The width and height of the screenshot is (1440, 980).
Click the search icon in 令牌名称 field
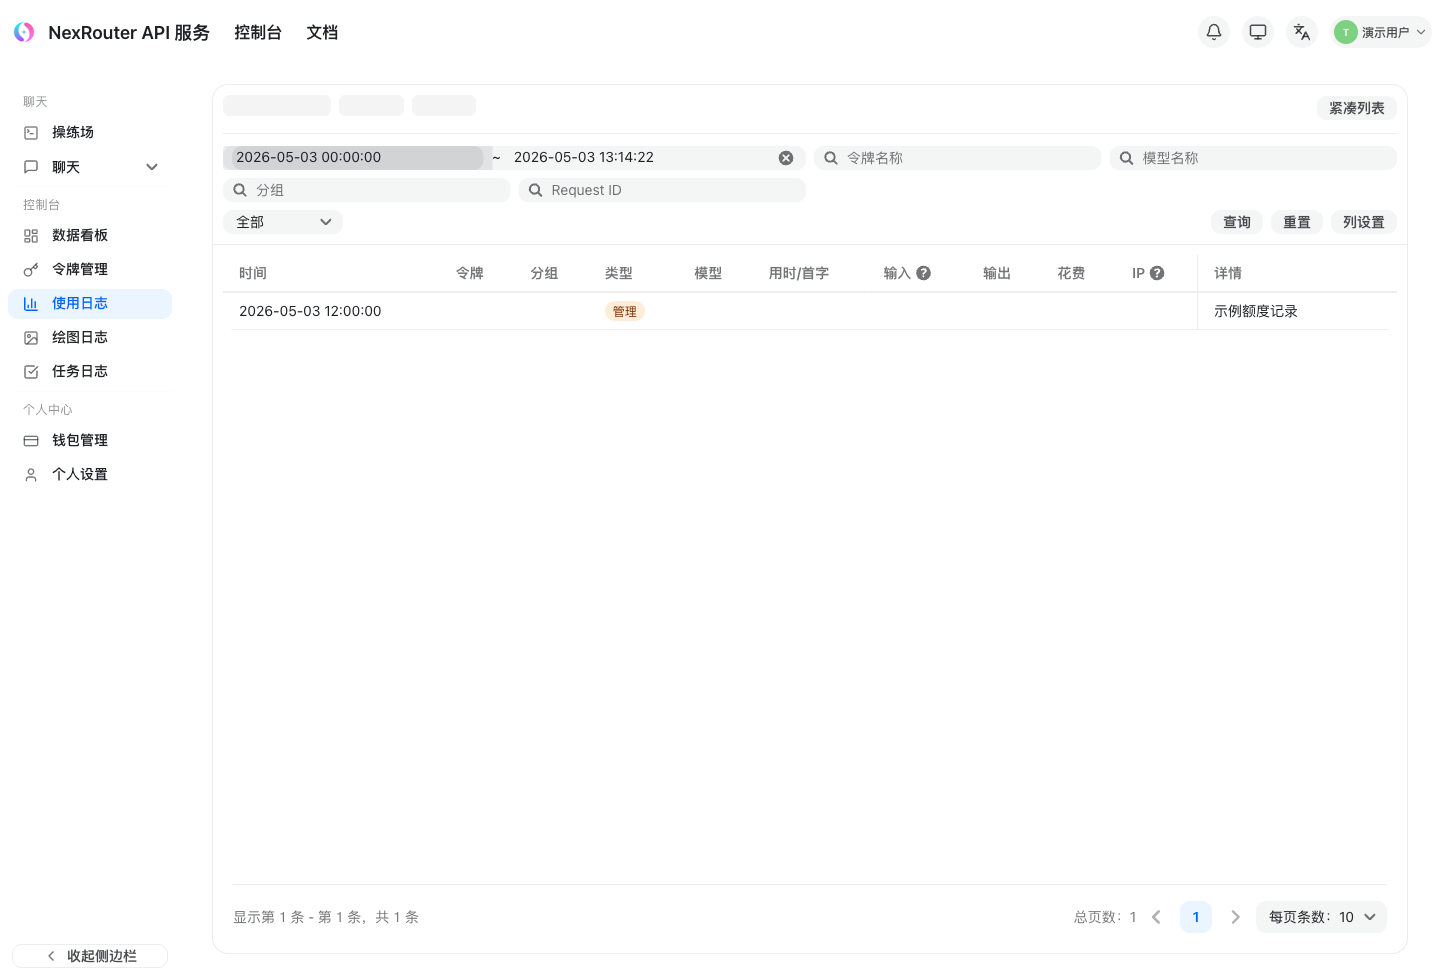pos(831,158)
